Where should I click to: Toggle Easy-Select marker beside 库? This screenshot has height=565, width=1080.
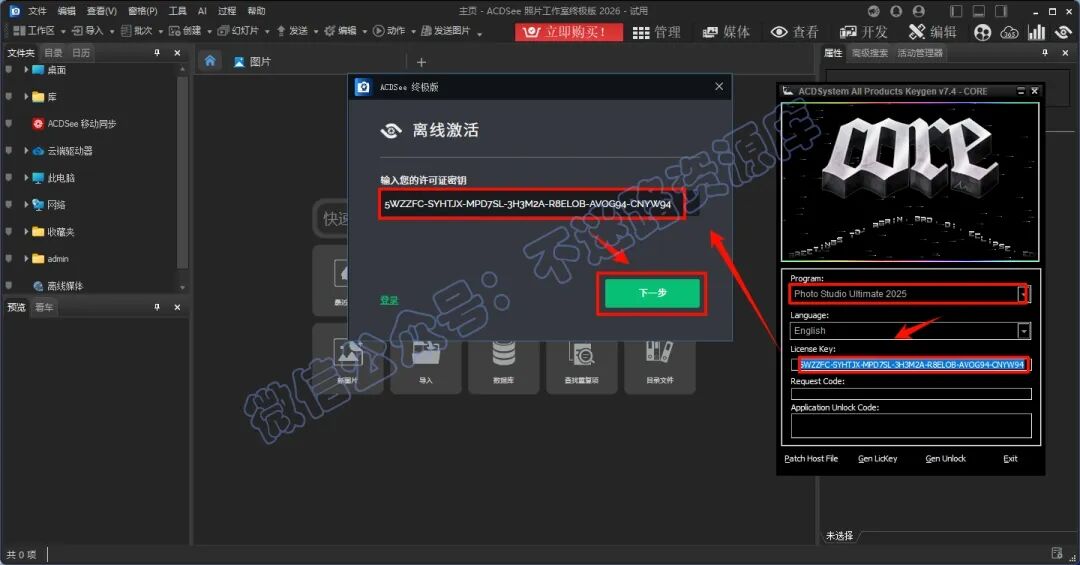[x=9, y=97]
